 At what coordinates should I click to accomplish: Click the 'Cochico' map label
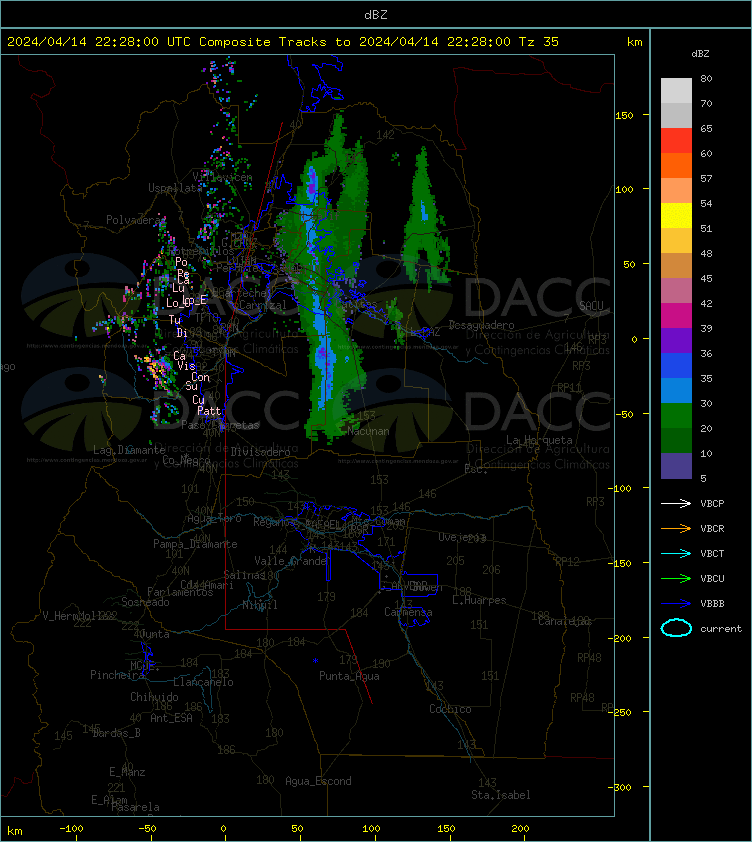(x=450, y=709)
